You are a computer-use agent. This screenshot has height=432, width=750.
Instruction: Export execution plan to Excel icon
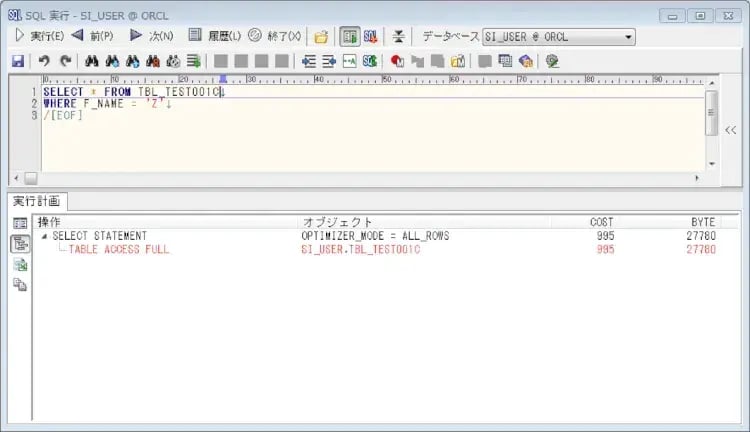tap(20, 265)
